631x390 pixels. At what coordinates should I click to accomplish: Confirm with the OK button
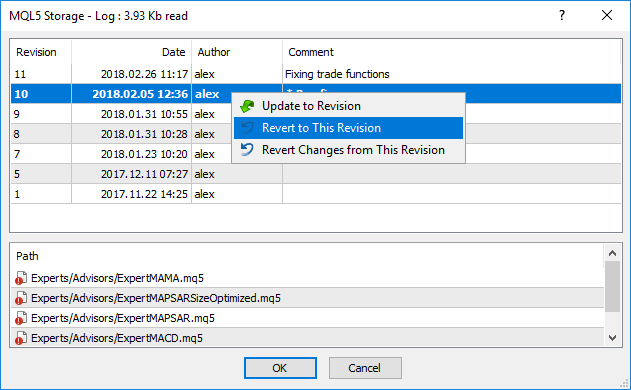click(280, 368)
